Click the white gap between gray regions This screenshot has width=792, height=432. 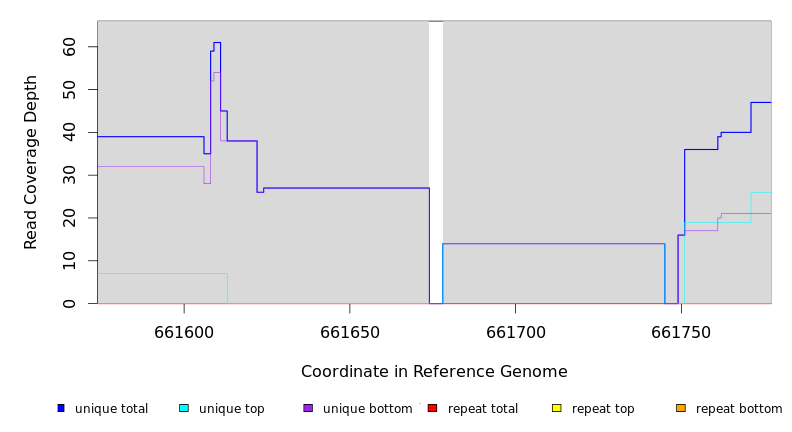(x=436, y=150)
